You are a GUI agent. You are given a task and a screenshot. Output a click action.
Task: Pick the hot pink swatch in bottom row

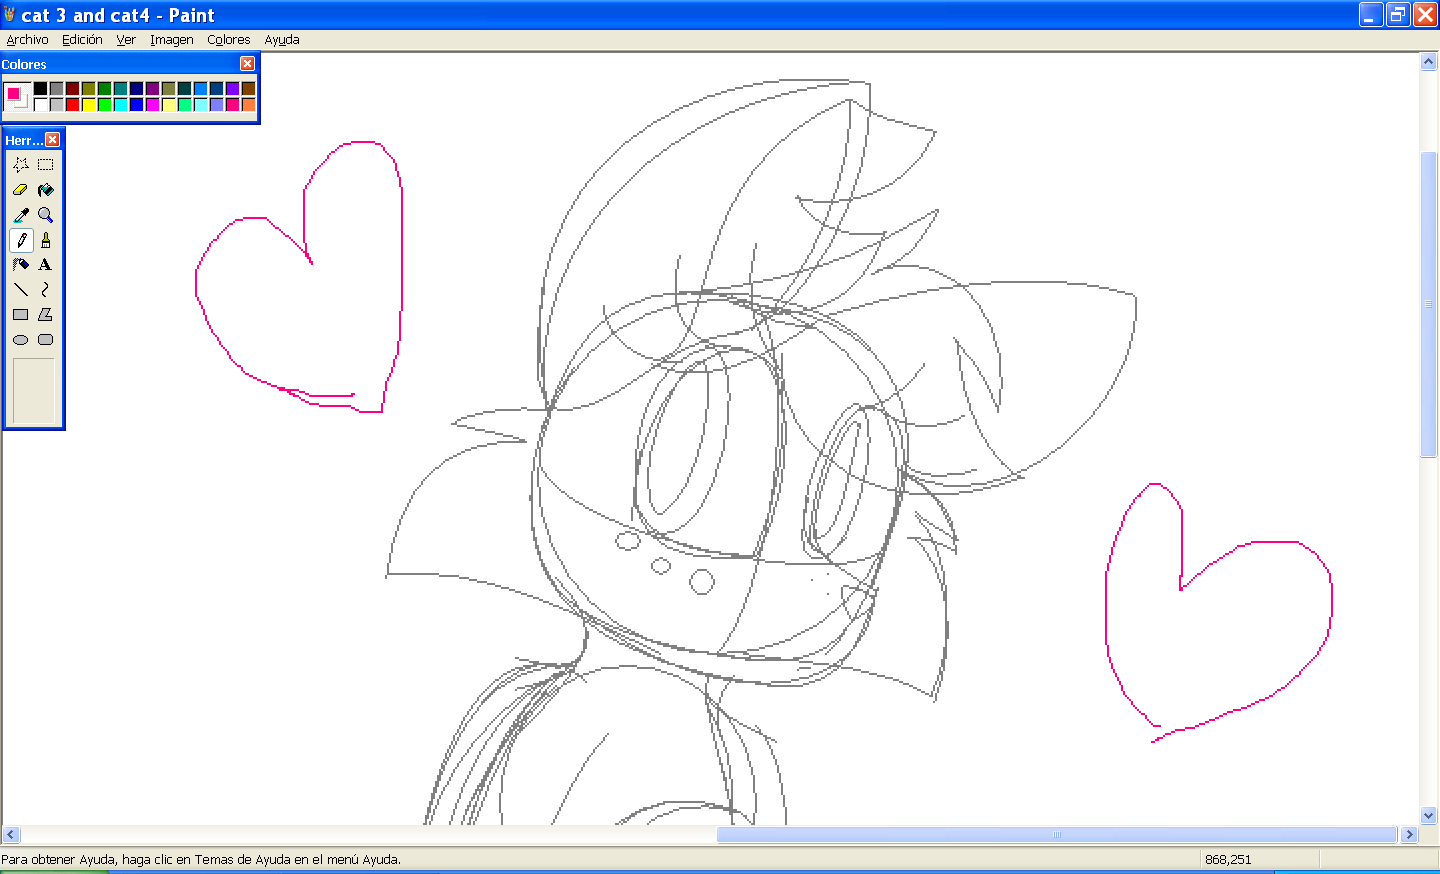coord(233,104)
